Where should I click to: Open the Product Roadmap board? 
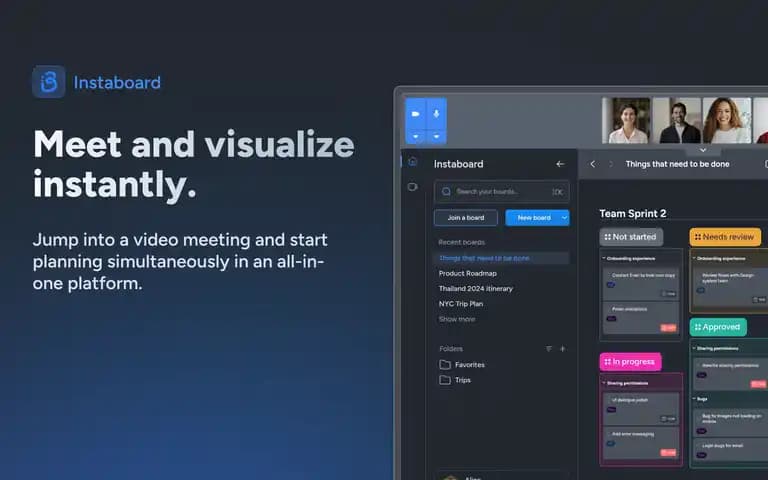coord(468,273)
